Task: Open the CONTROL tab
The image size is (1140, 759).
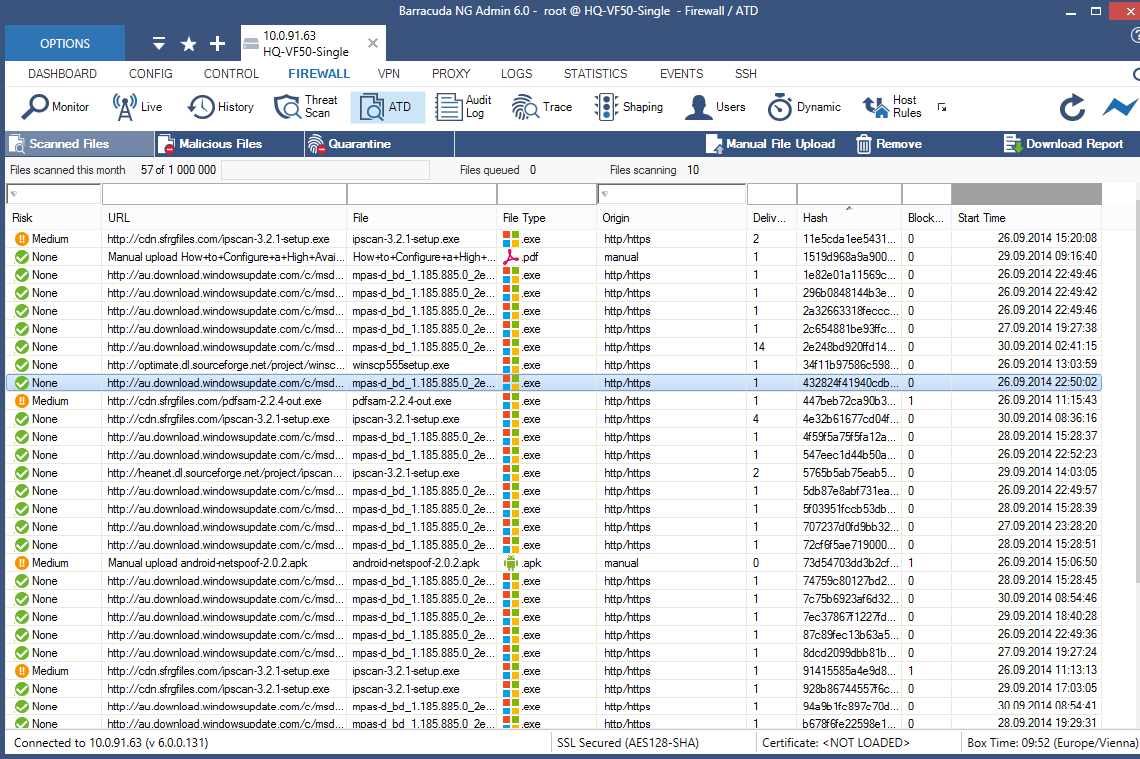Action: [x=231, y=73]
